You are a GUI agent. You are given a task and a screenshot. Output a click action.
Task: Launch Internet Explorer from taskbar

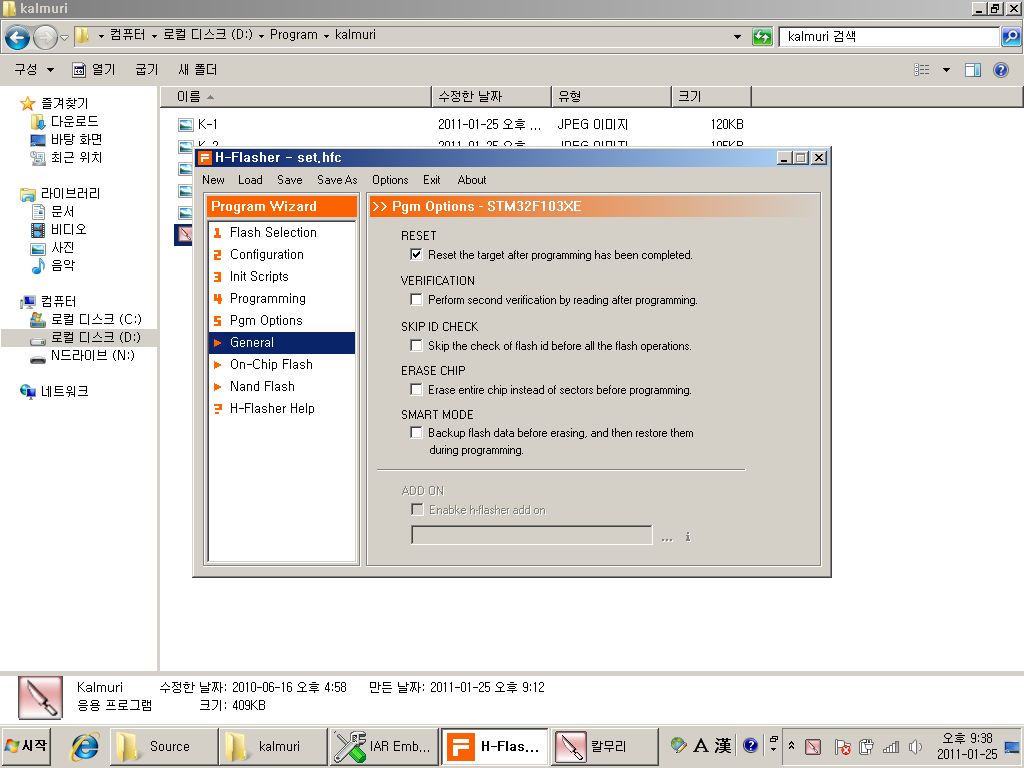tap(85, 746)
